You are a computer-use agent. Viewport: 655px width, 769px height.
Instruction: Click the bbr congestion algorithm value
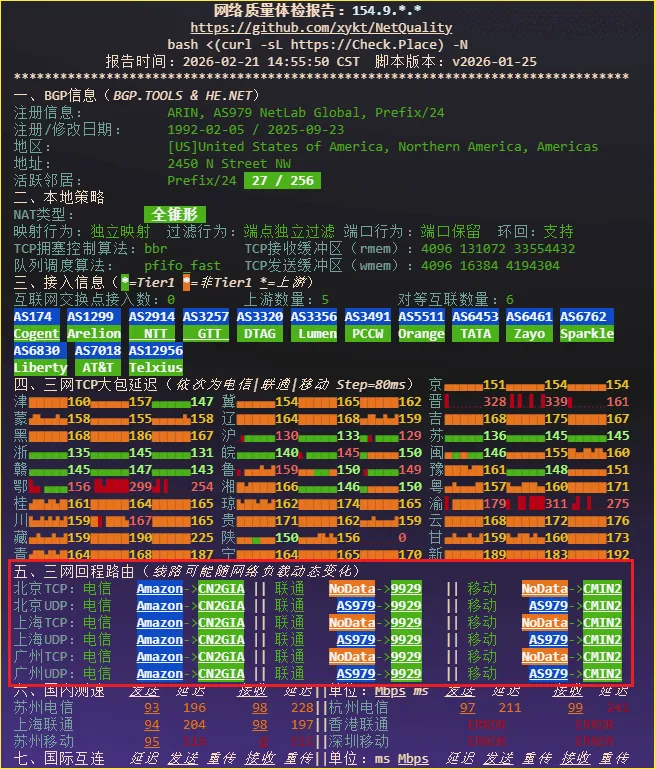click(x=155, y=249)
